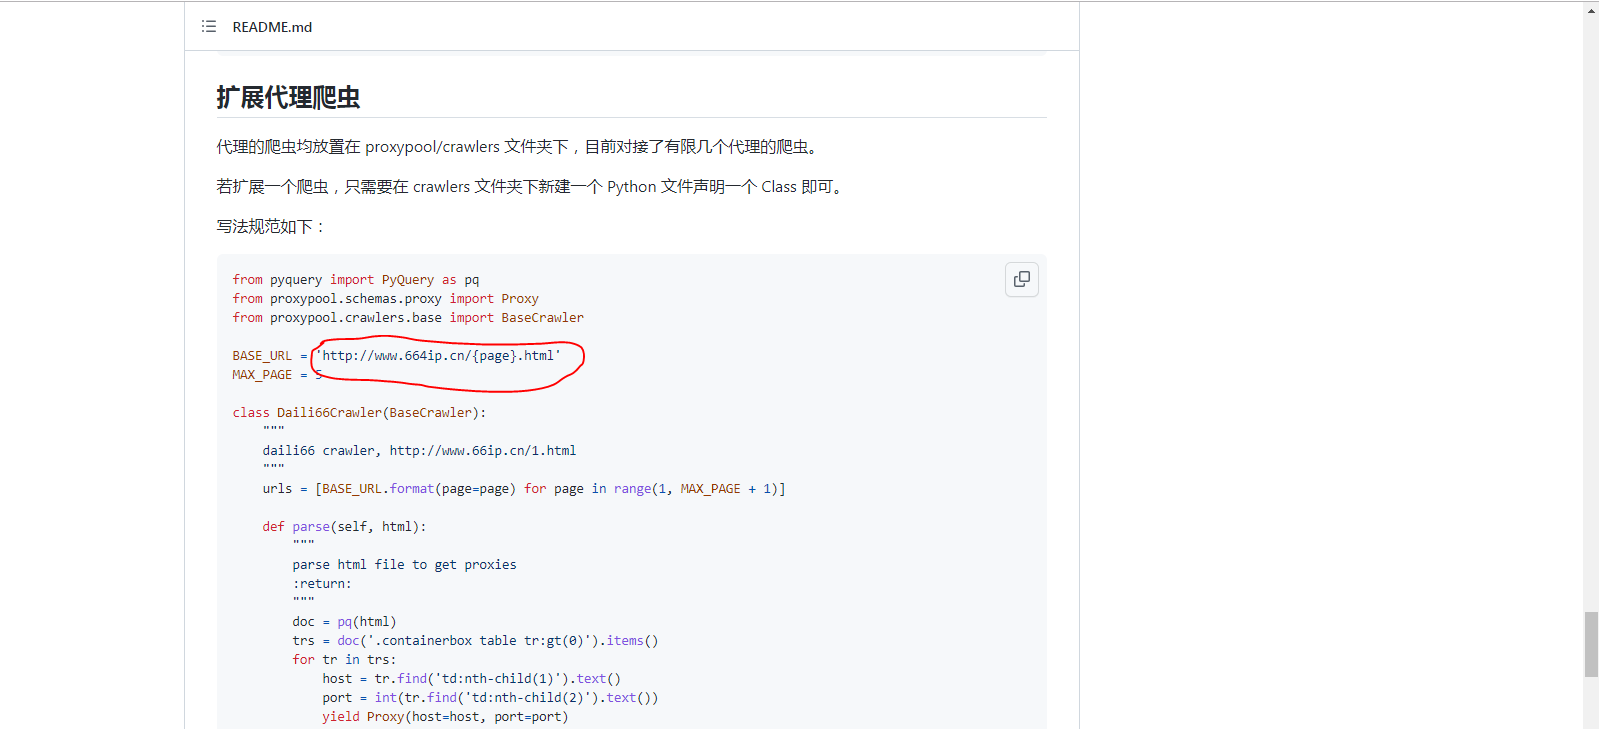
Task: Click the 'for tr in trs:' line
Action: pos(344,660)
